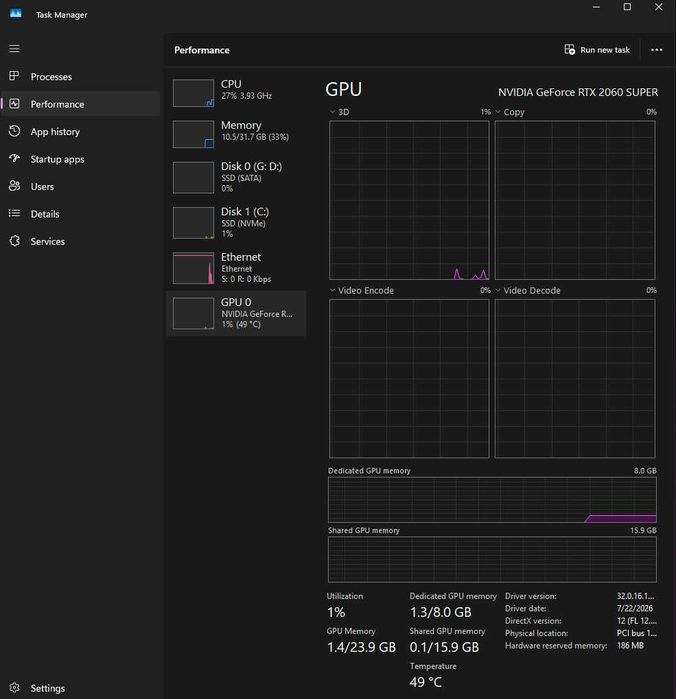Open Settings at the sidebar bottom
Screen dimensions: 676x699
pyautogui.click(x=80, y=688)
